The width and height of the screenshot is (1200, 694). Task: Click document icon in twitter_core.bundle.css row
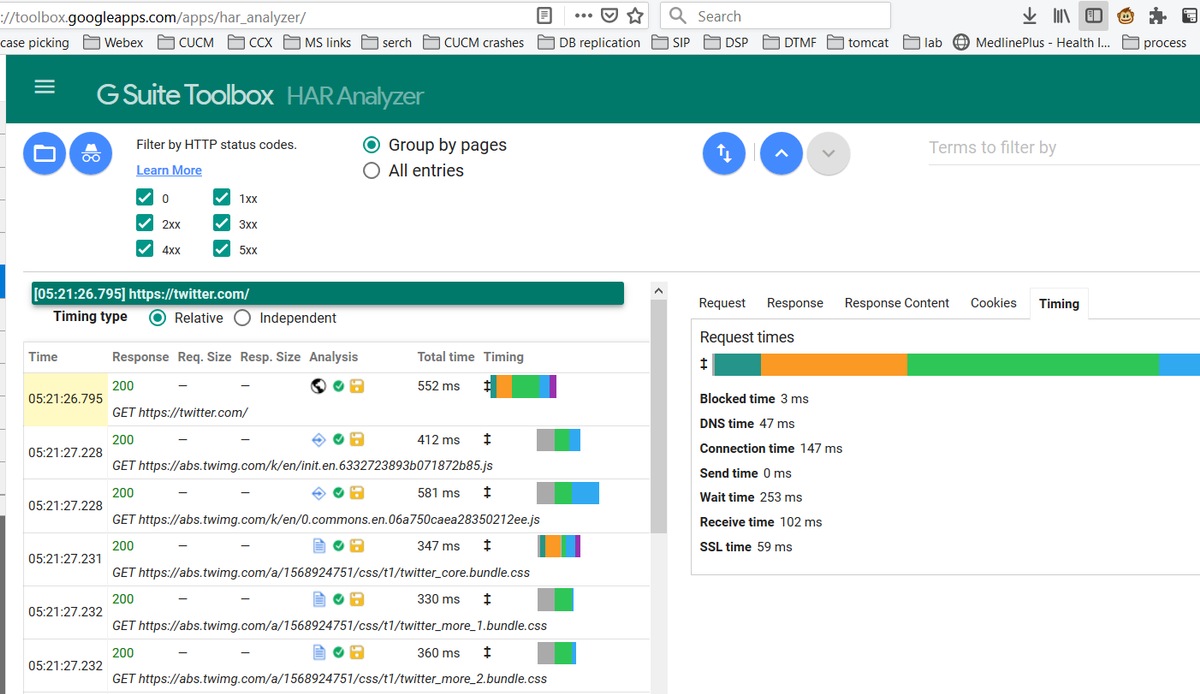click(319, 546)
